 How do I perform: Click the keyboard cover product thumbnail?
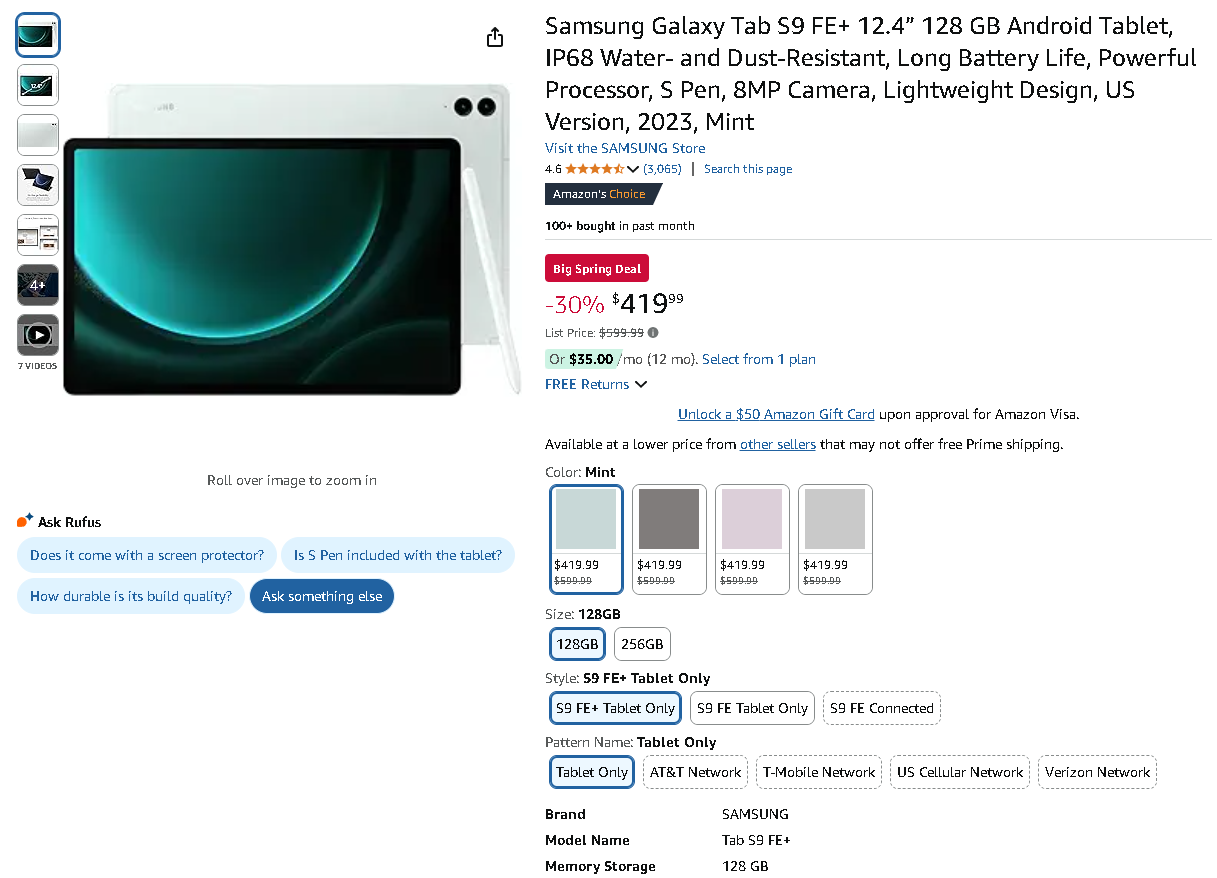37,185
